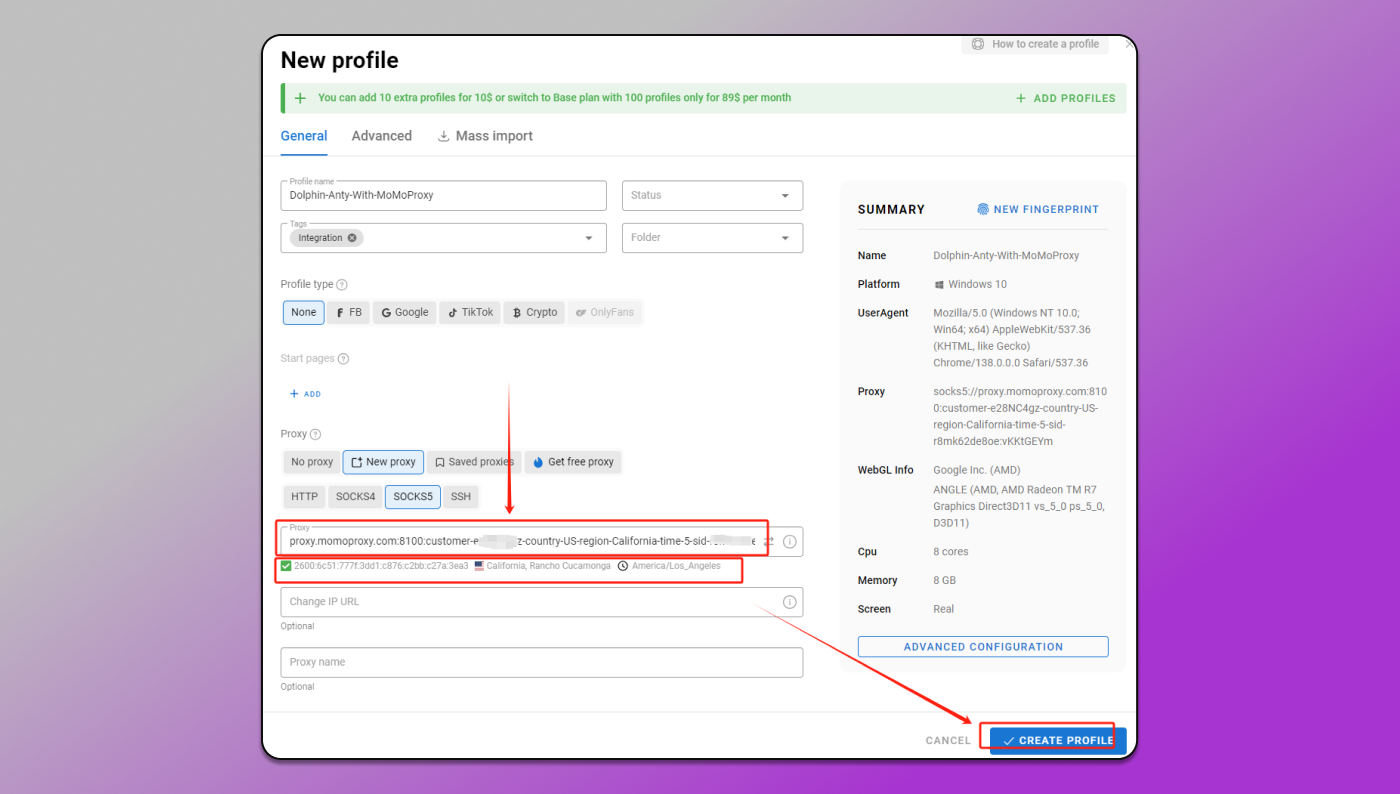The width and height of the screenshot is (1400, 794).
Task: Select FB profile type
Action: (348, 312)
